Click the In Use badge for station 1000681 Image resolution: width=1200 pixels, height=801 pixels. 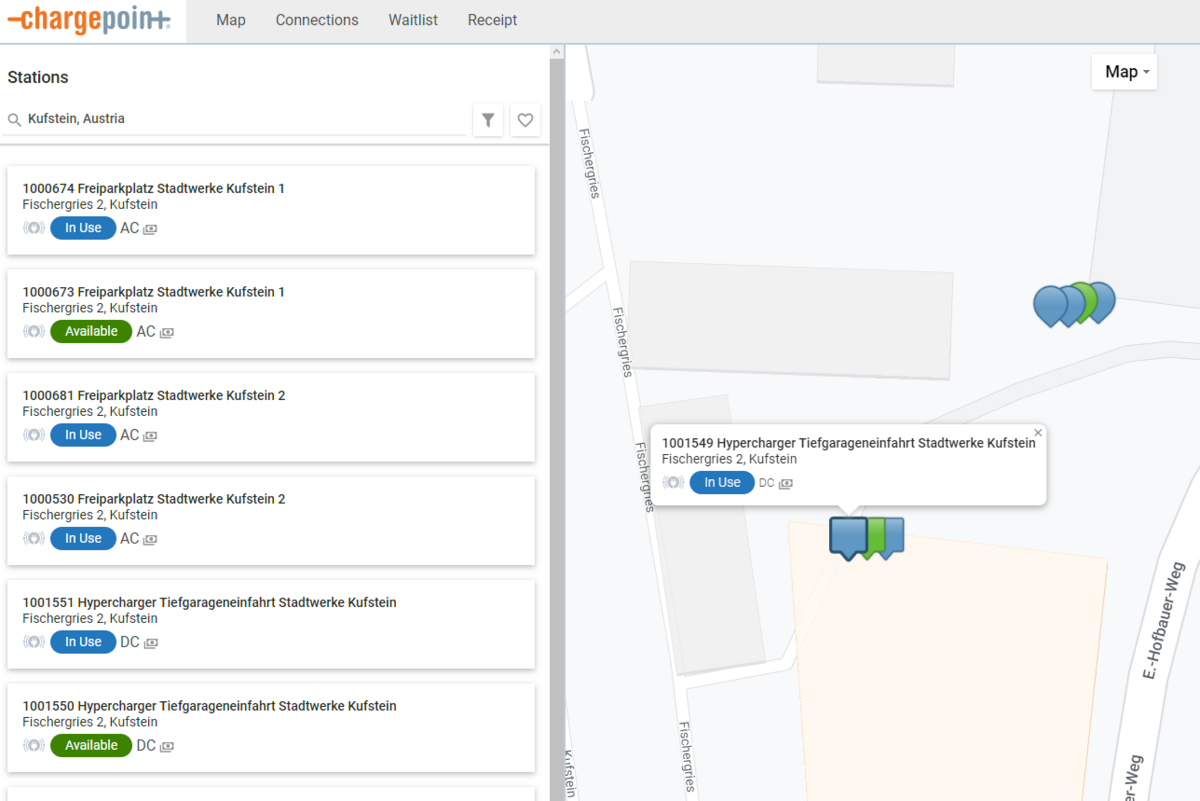coord(83,435)
